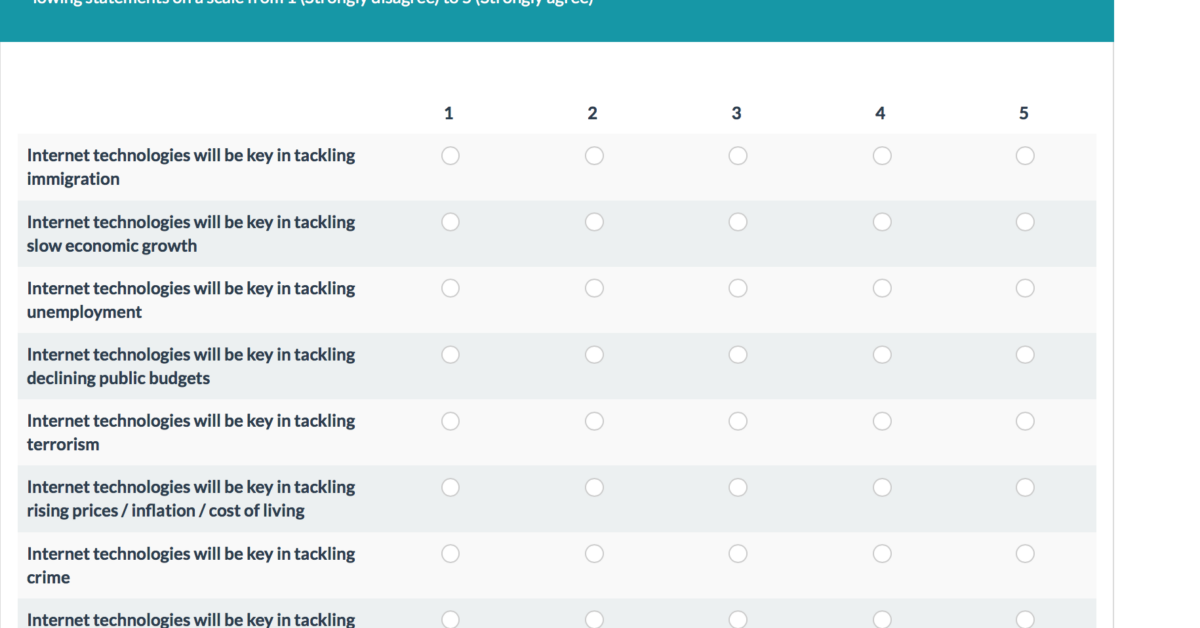This screenshot has height=628, width=1200.
Task: Choose rating 3 for tackling terrorism
Action: (738, 421)
